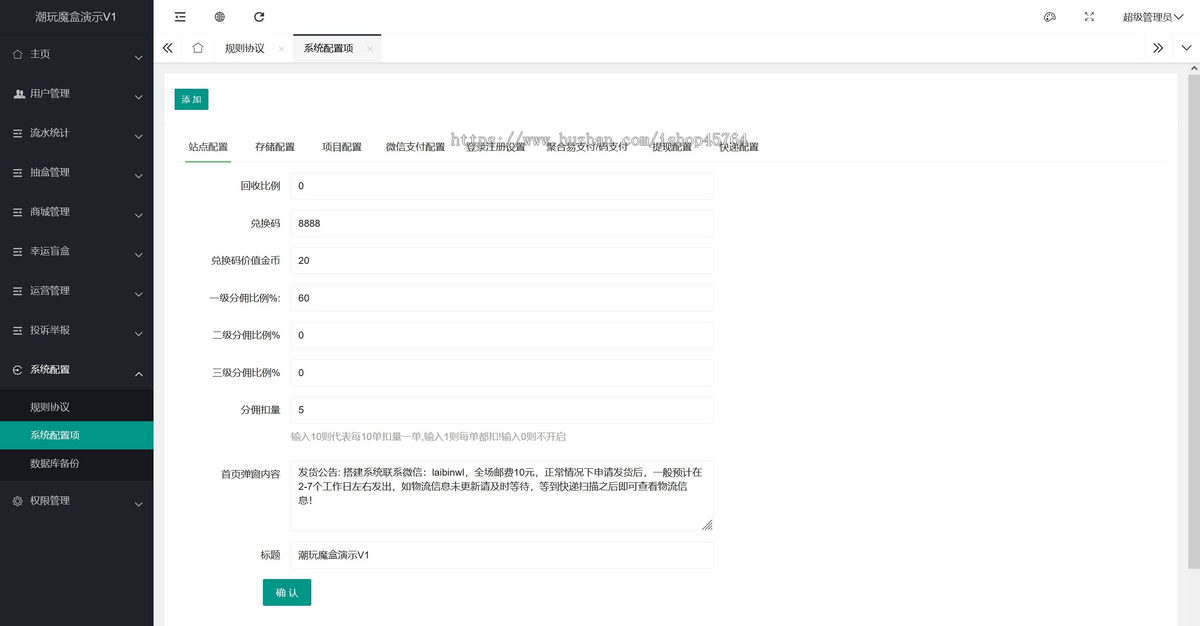This screenshot has width=1200, height=626.
Task: Expand the 运营管理 sidebar menu
Action: [x=77, y=291]
